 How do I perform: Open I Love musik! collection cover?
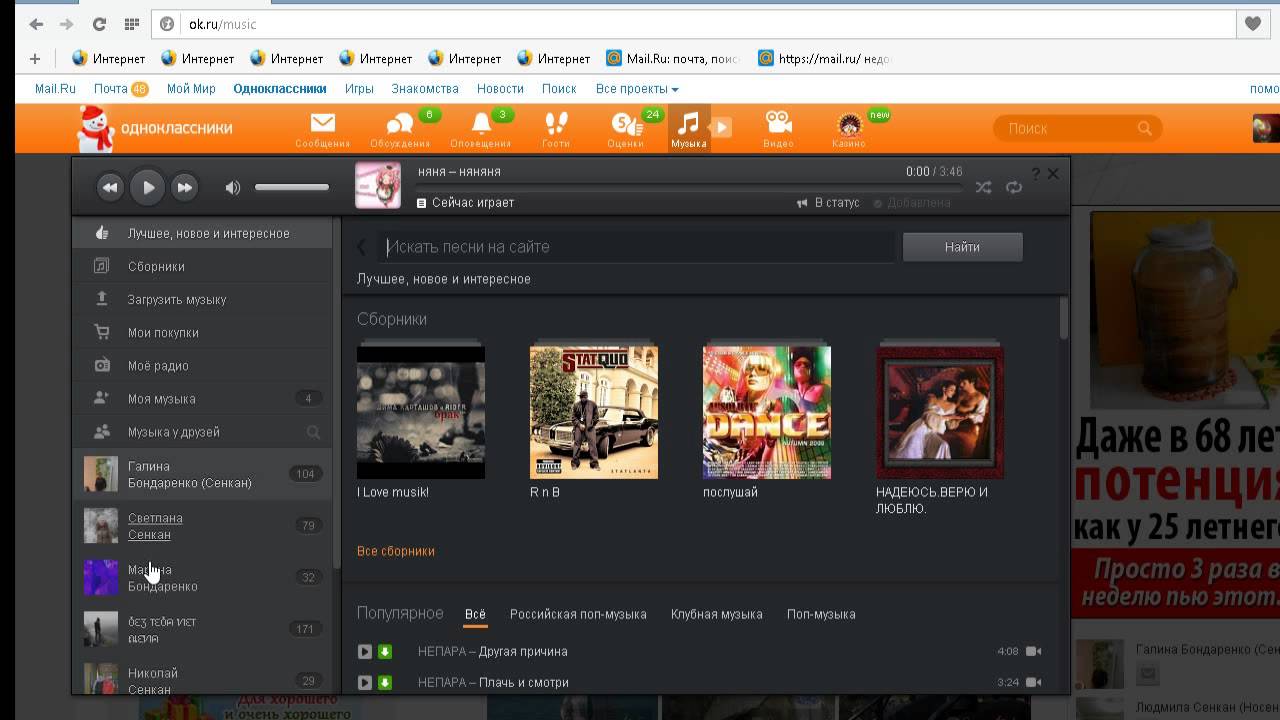(x=421, y=412)
